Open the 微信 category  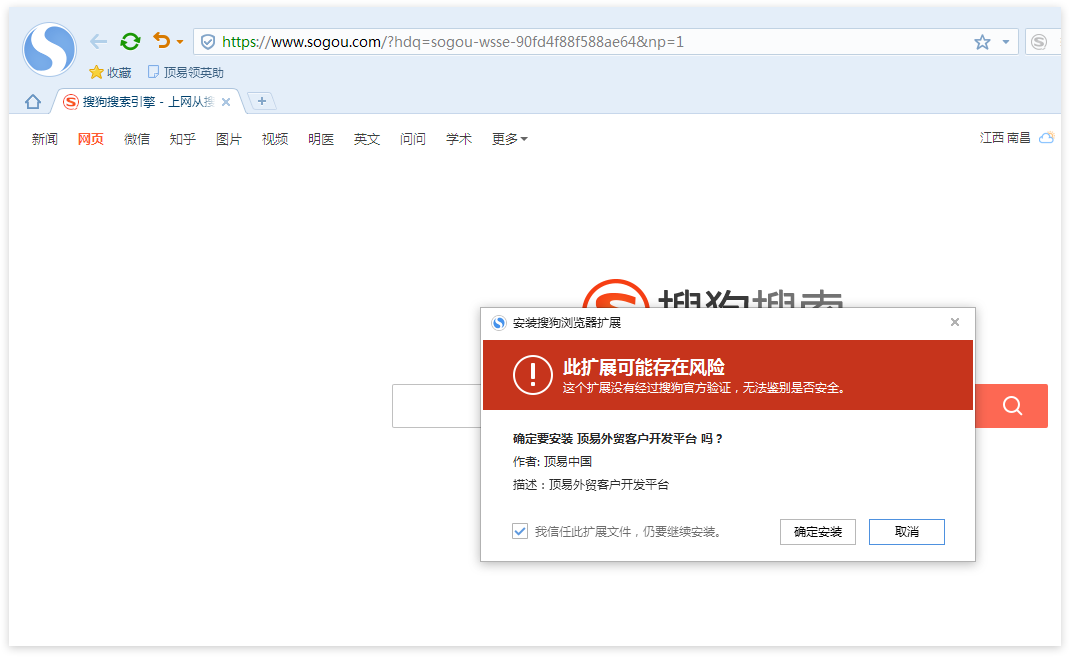136,139
